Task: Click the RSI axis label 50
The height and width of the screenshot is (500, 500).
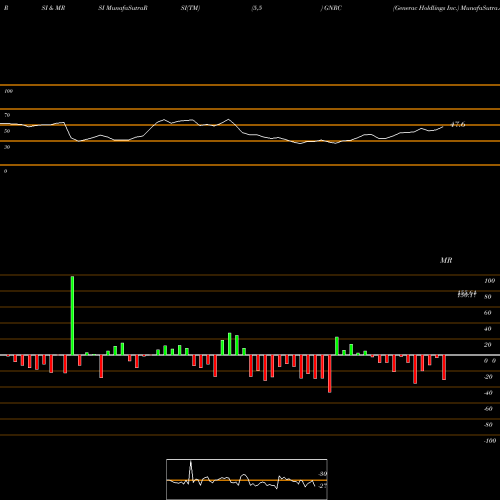Action: 7,131
